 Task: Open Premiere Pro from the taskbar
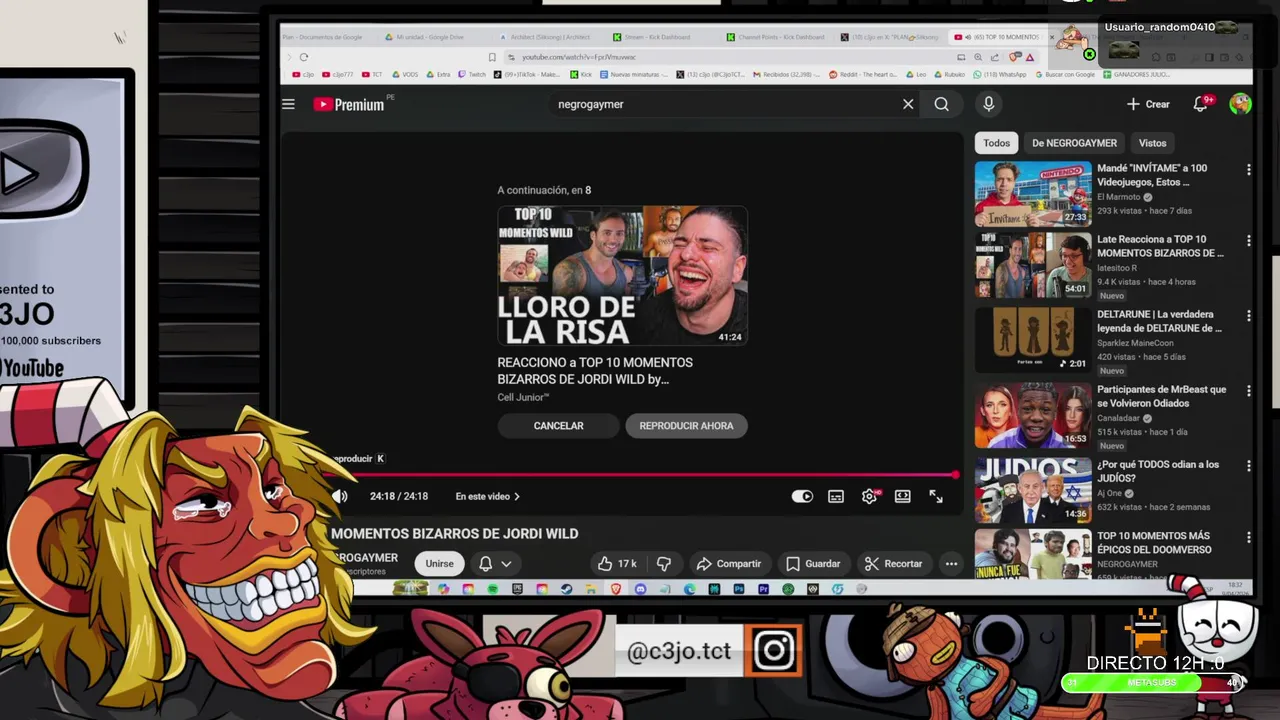click(x=763, y=589)
